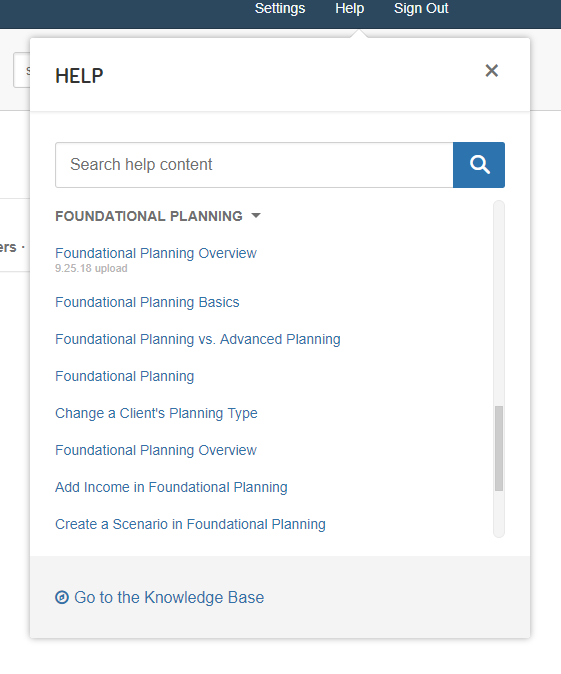Open the Foundational Planning Basics article

(147, 302)
